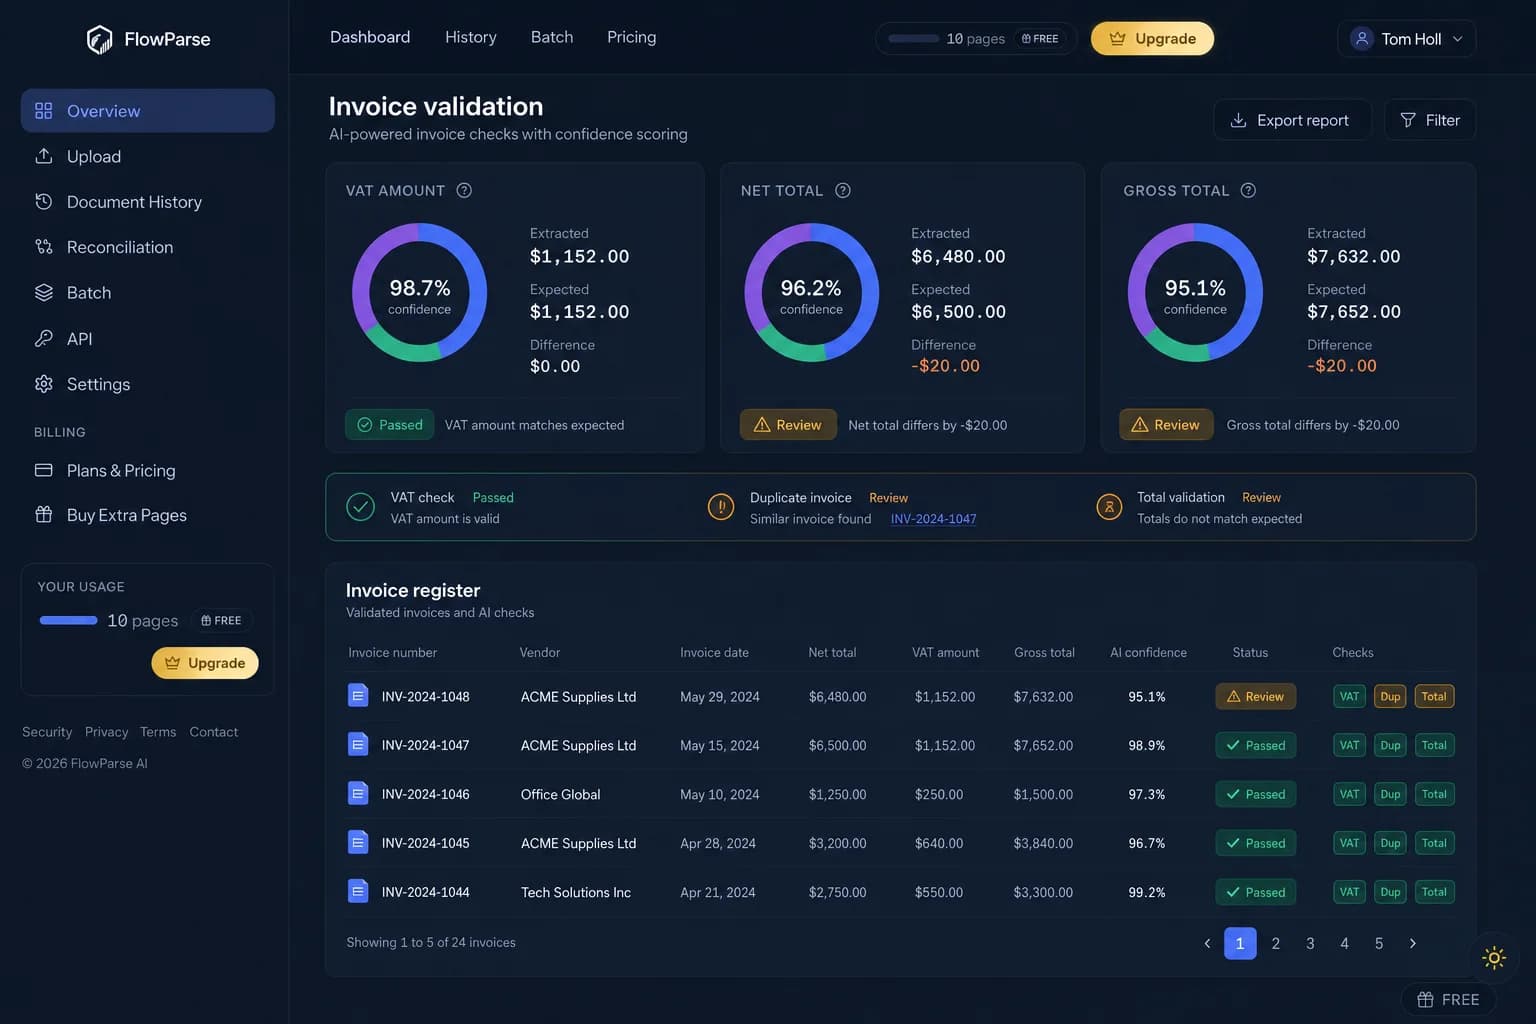Click the Your Usage progress bar

[68, 620]
